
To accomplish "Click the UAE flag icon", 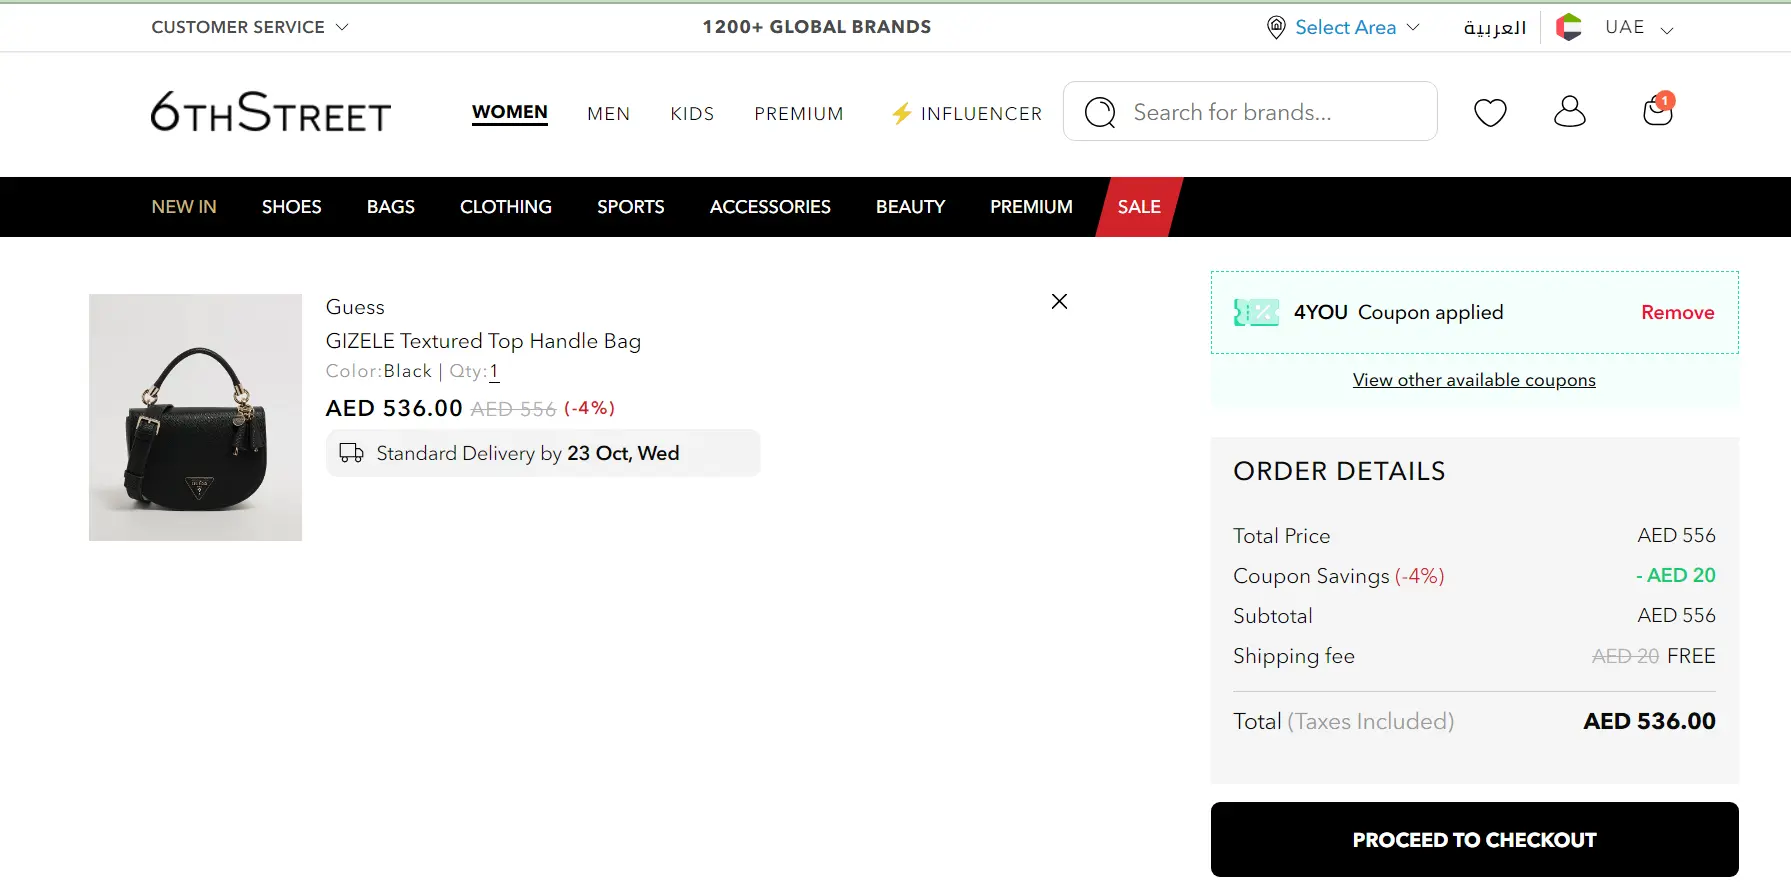I will [x=1569, y=27].
